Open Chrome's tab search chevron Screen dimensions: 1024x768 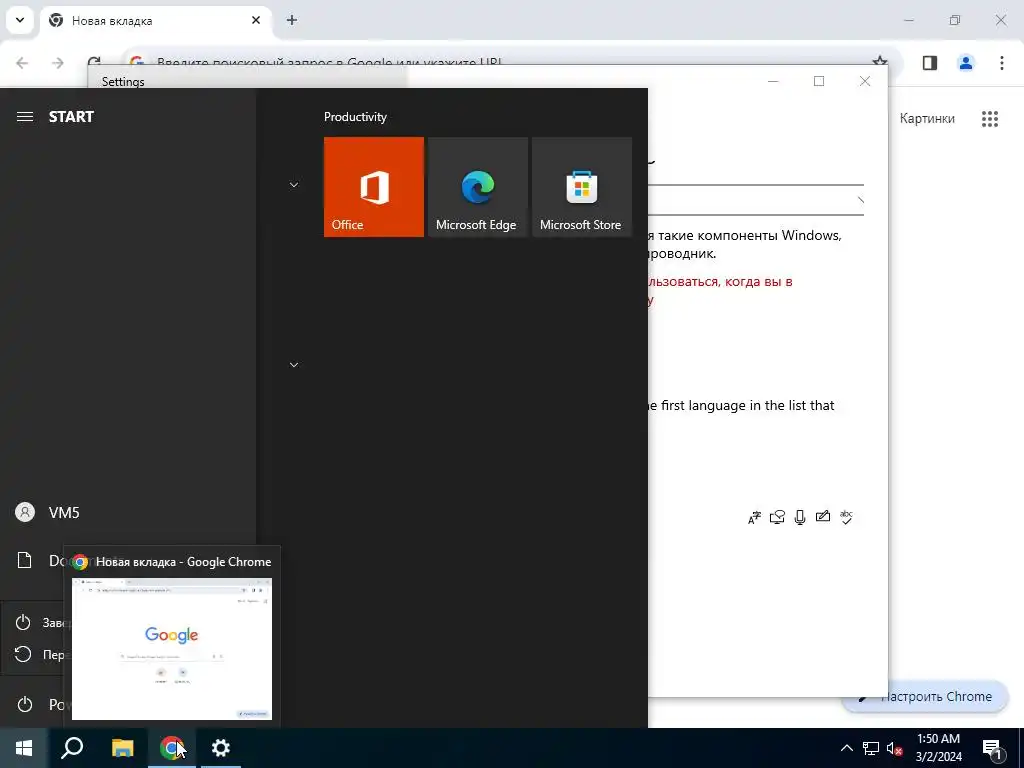[x=20, y=20]
